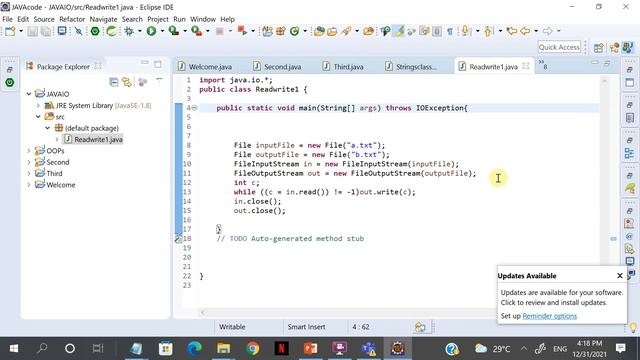640x360 pixels.
Task: Open the Run dropdown arrow
Action: (x=162, y=31)
